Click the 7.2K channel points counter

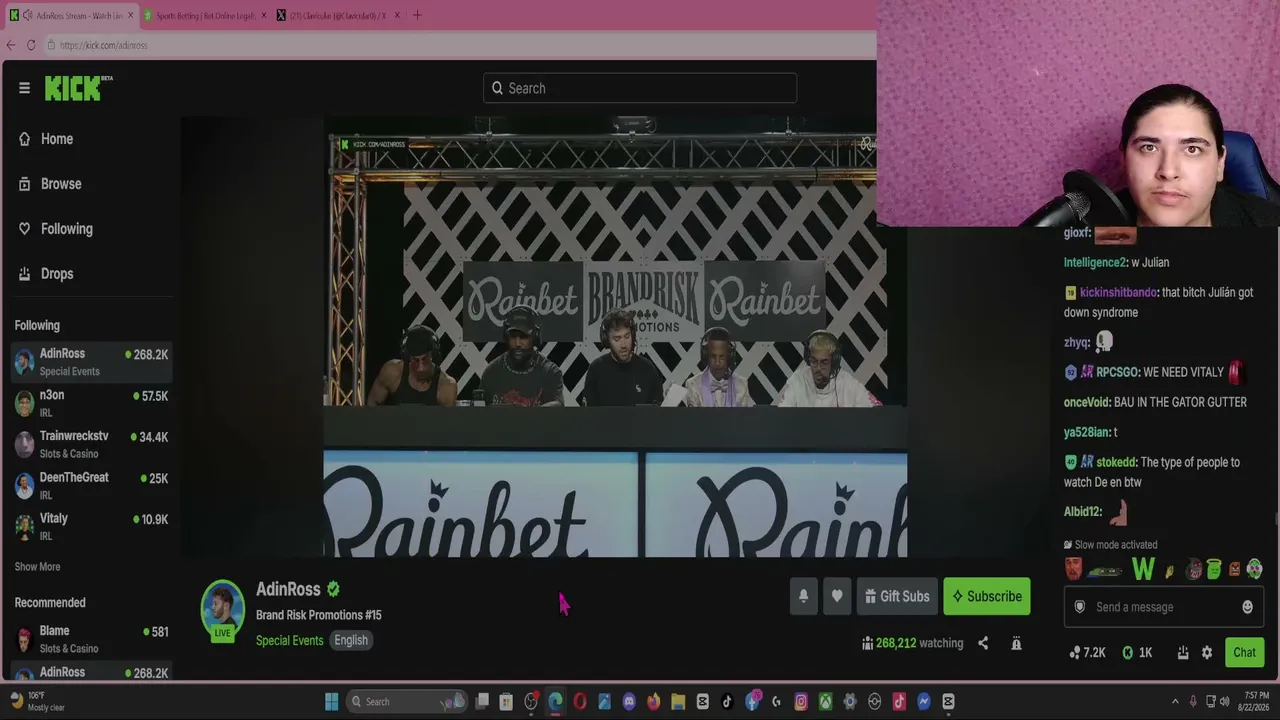pos(1087,652)
